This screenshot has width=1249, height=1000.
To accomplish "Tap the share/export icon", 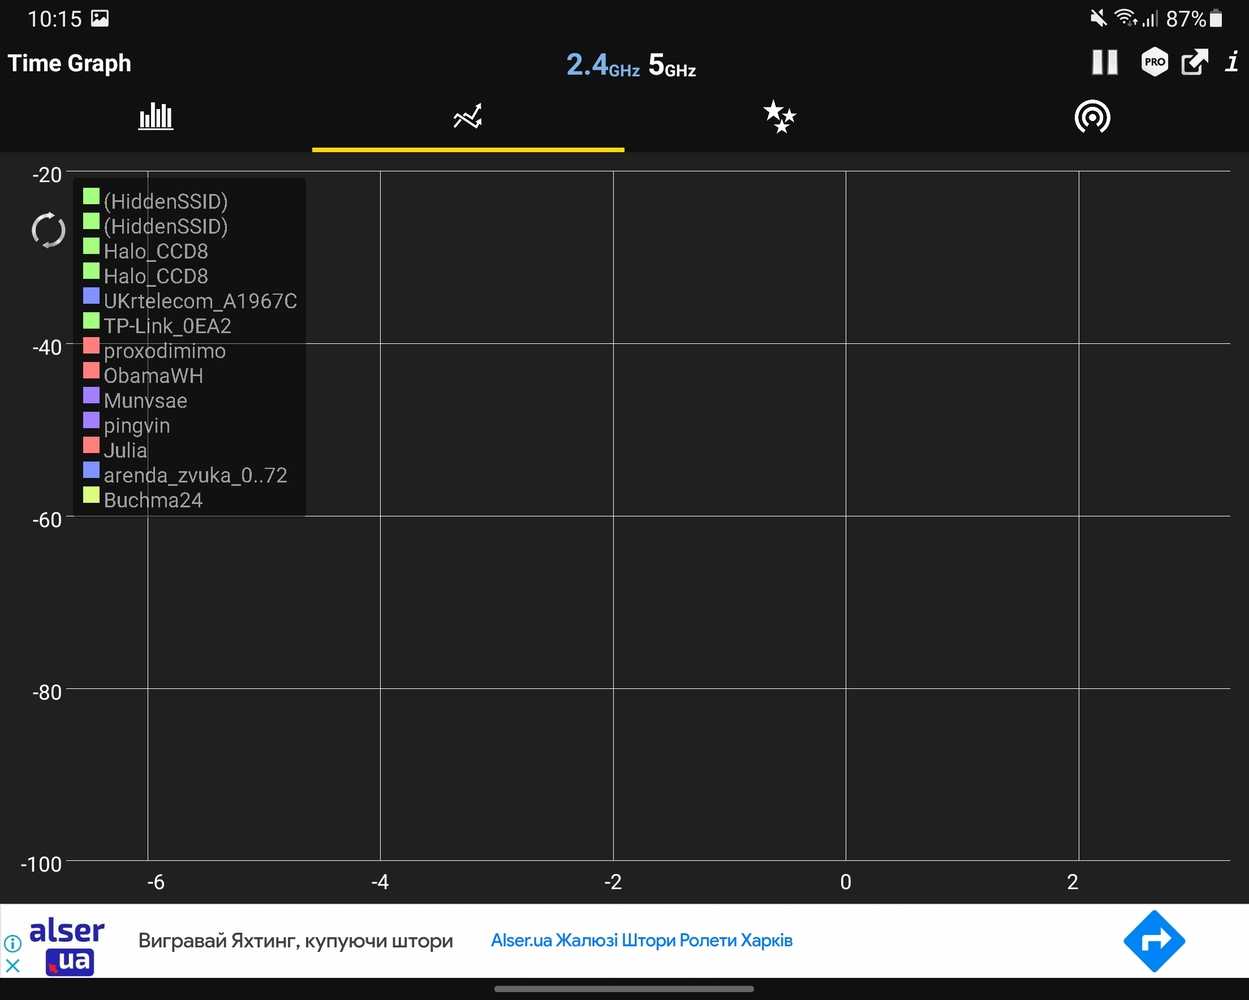I will tap(1194, 63).
